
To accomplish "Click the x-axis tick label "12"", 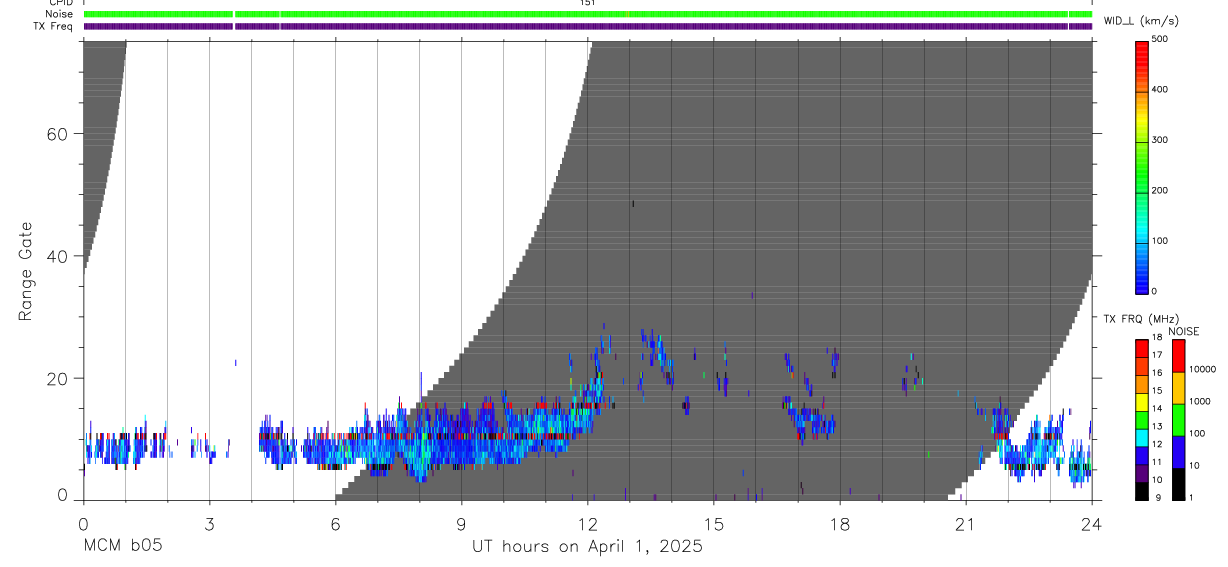I will pos(588,523).
